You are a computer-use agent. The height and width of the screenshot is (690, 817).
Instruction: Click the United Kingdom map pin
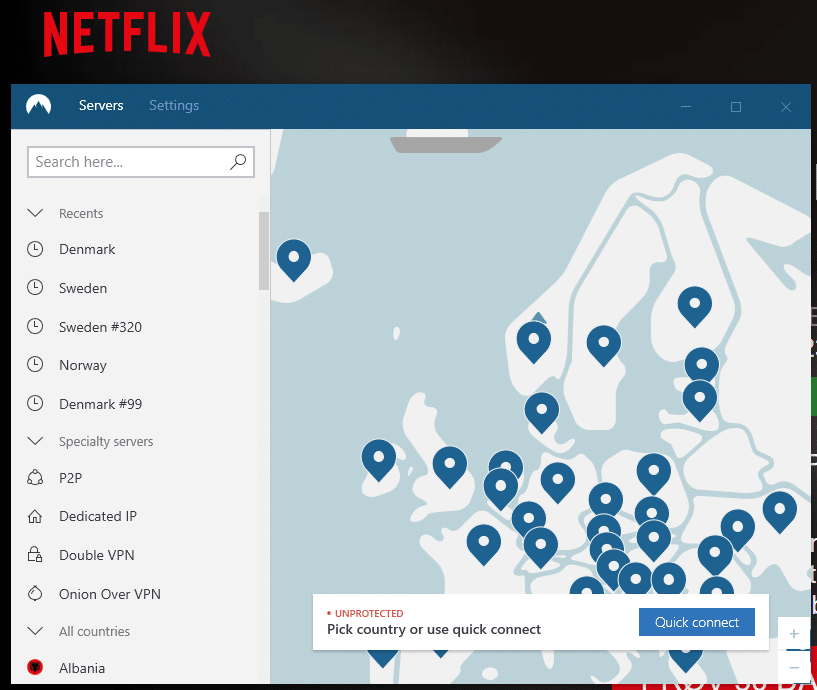coord(450,466)
